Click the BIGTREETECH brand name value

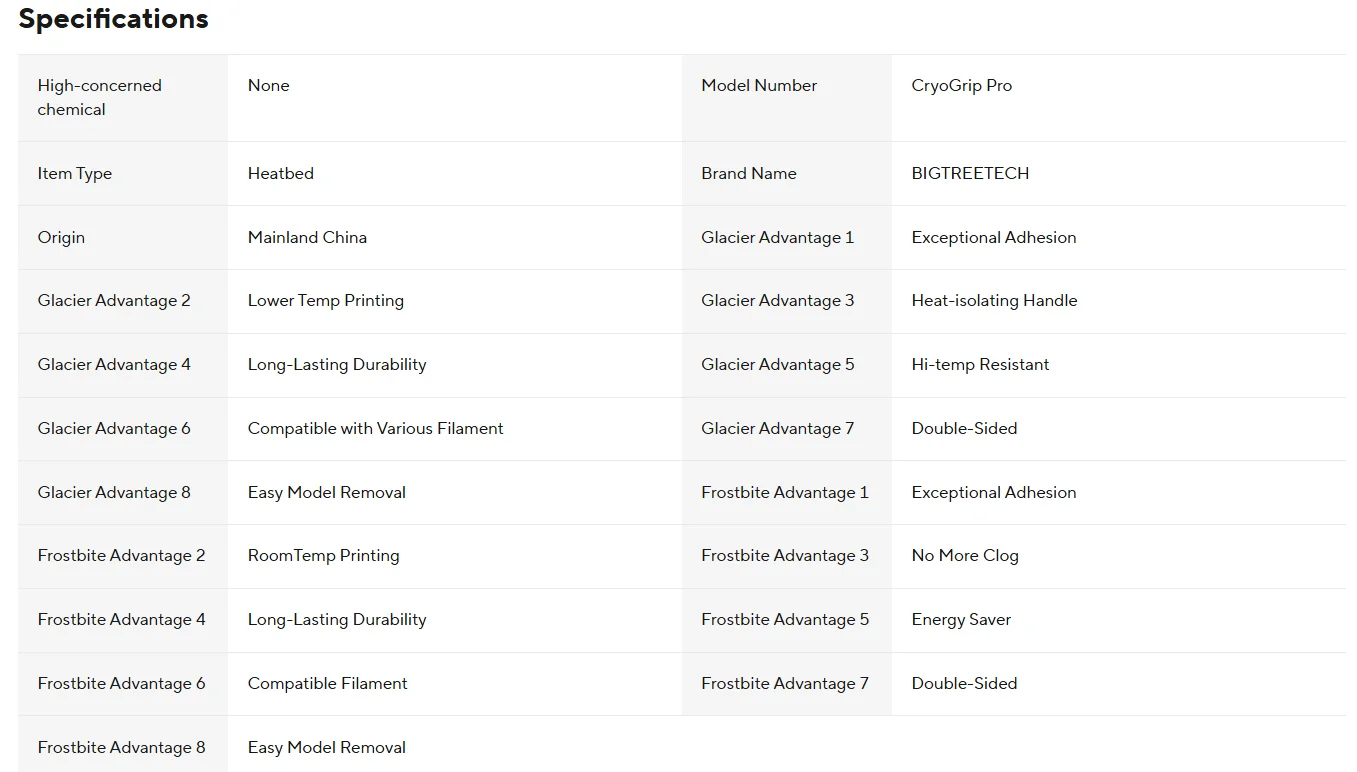click(970, 173)
